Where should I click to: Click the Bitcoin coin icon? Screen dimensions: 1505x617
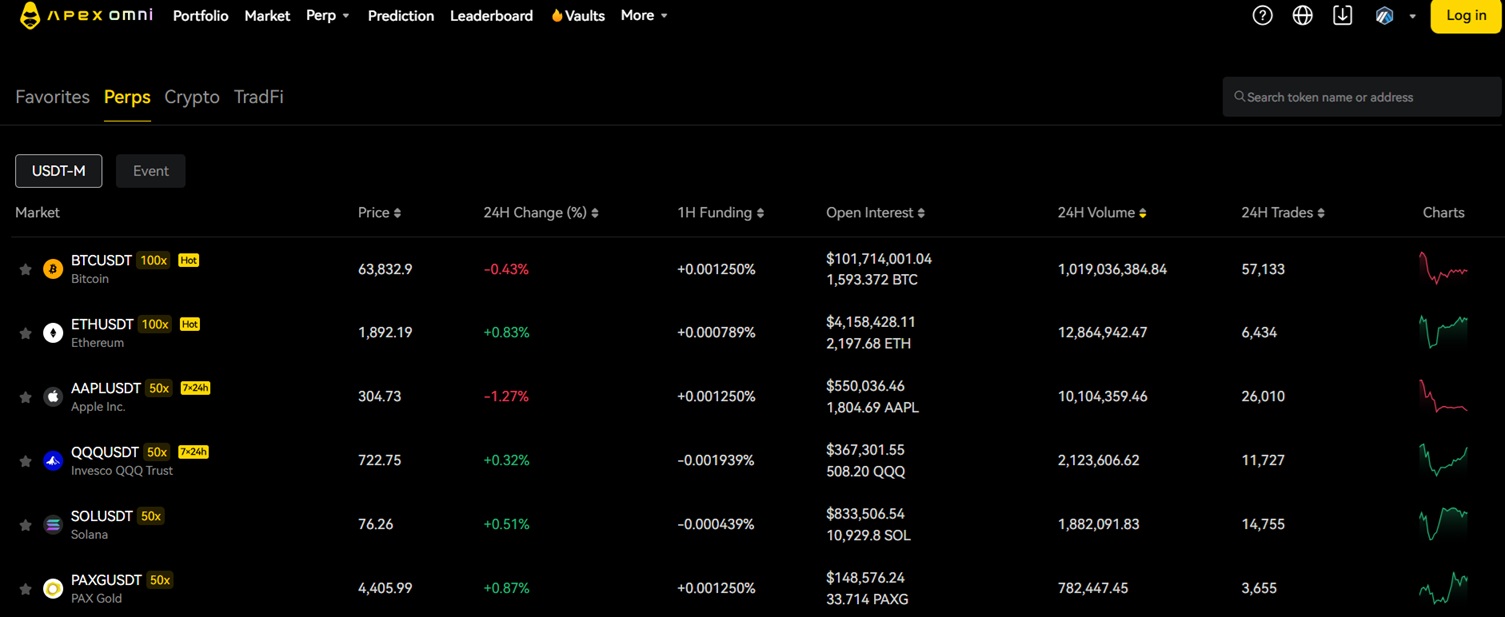53,269
